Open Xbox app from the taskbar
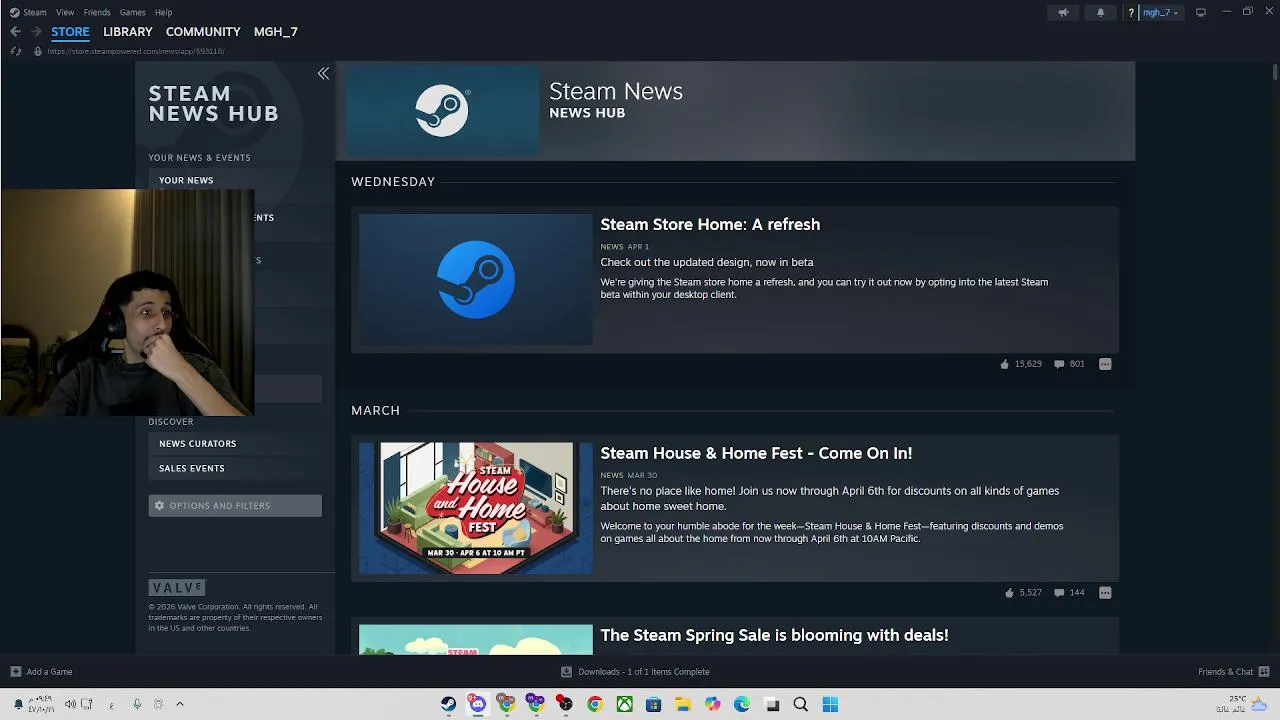Screen dimensions: 1280x720 tap(624, 704)
